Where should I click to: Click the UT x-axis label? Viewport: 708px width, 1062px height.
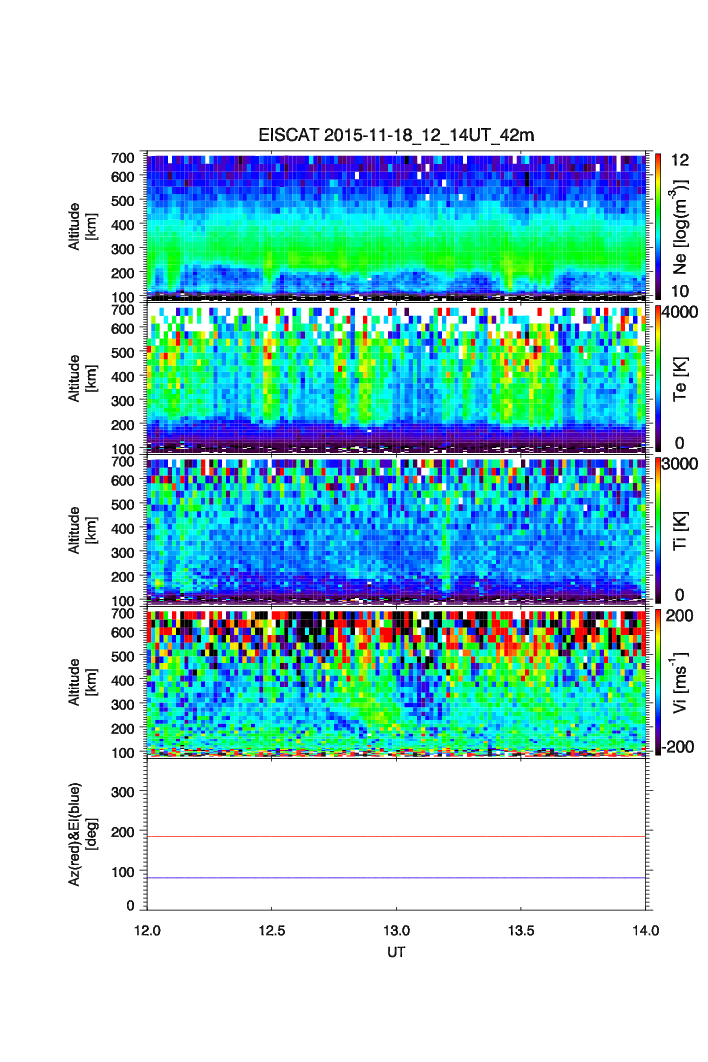pos(397,953)
